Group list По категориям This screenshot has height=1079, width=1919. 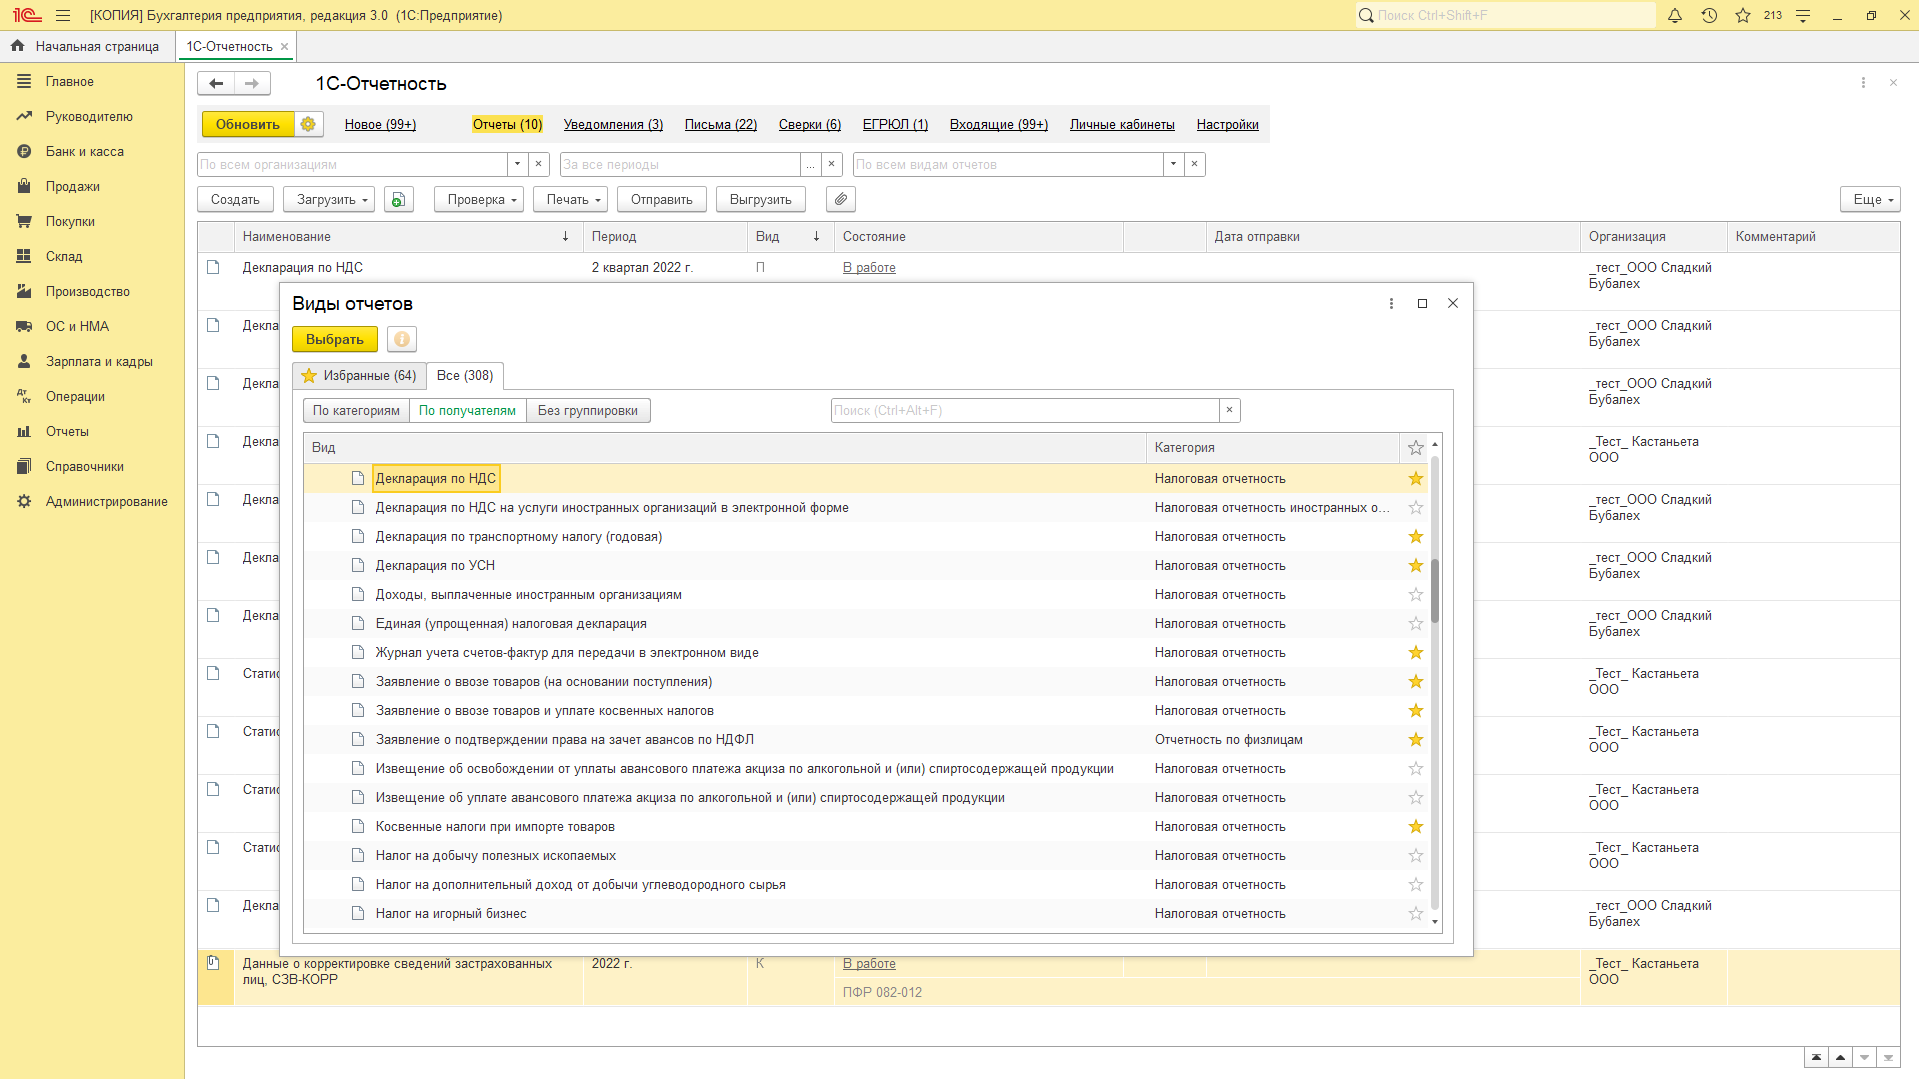[x=356, y=410]
